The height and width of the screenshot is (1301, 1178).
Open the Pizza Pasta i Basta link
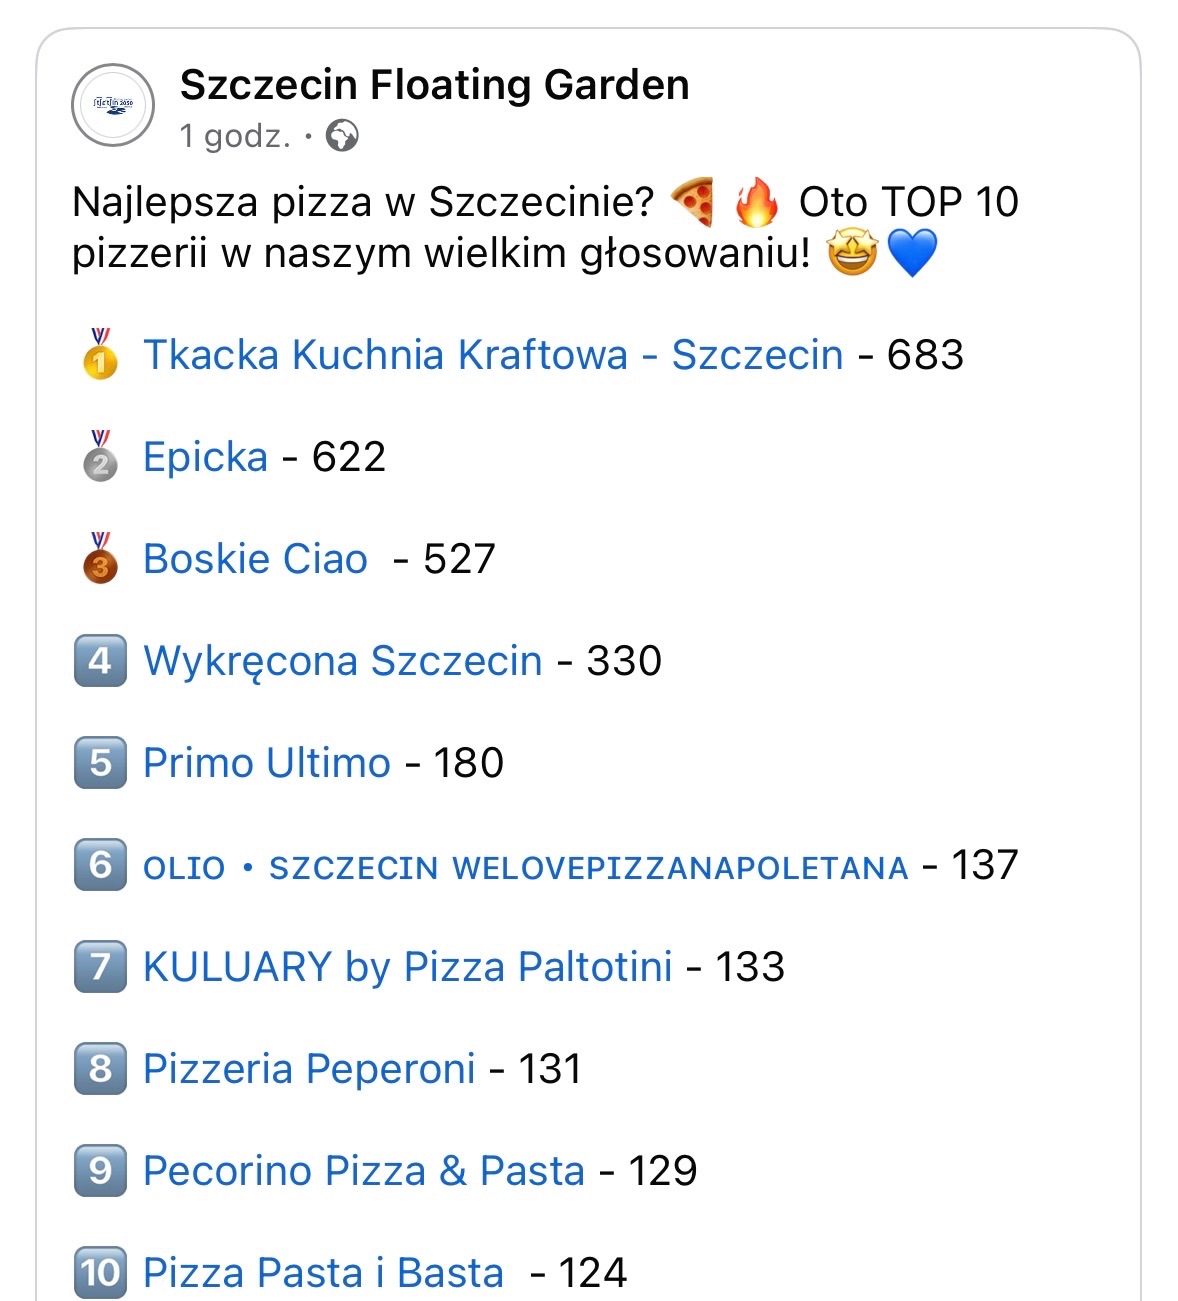[323, 1273]
